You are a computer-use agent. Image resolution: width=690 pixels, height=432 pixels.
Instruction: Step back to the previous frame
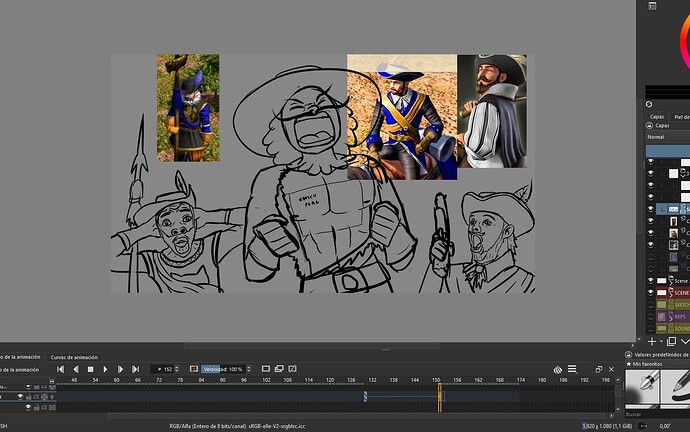click(x=75, y=370)
